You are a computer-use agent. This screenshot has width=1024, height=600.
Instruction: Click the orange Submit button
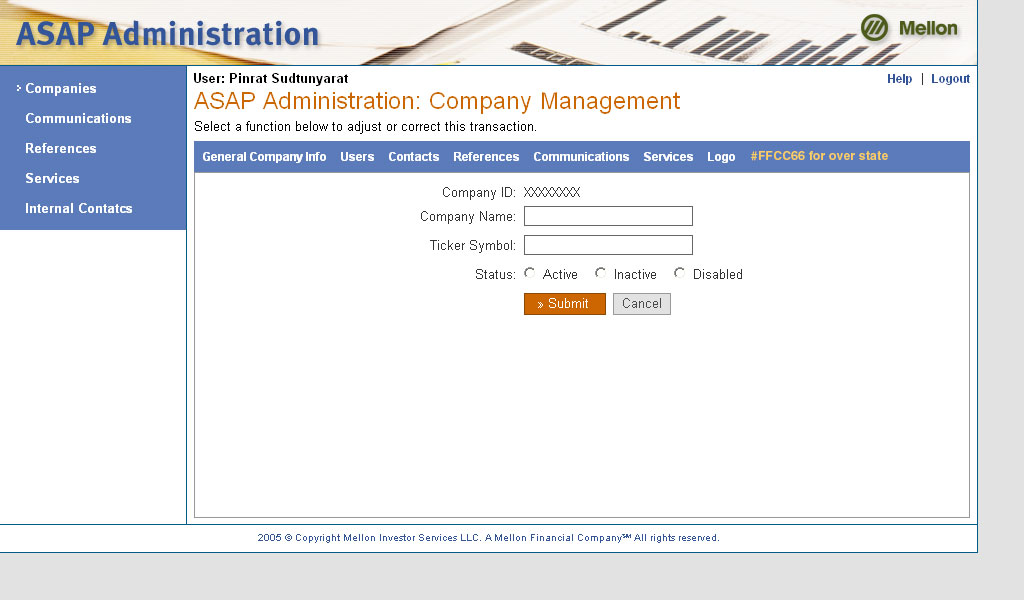565,304
